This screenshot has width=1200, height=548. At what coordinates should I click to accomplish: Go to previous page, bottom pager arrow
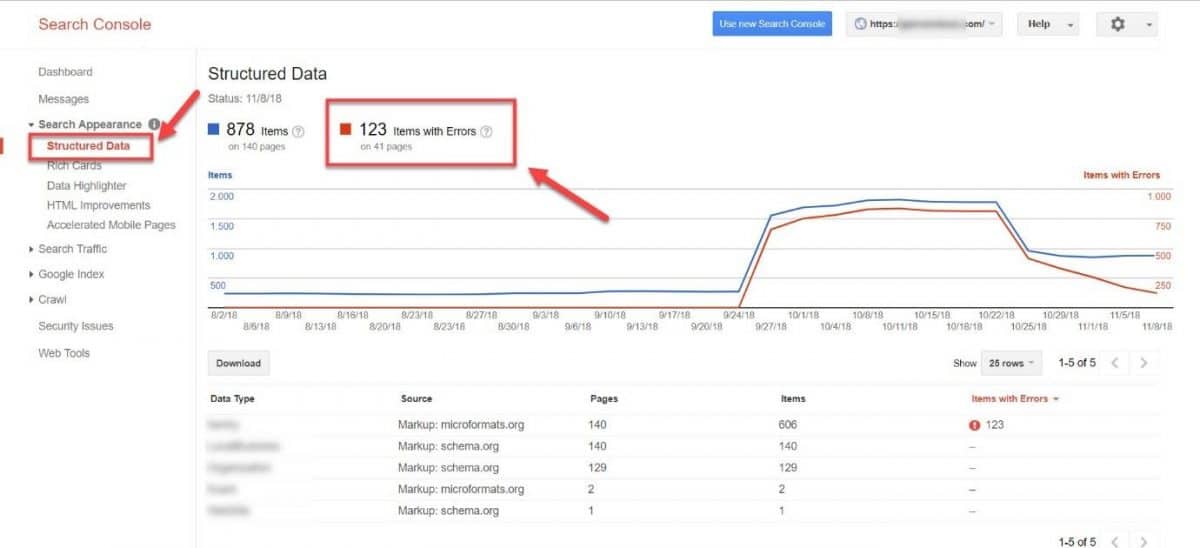pyautogui.click(x=1116, y=541)
